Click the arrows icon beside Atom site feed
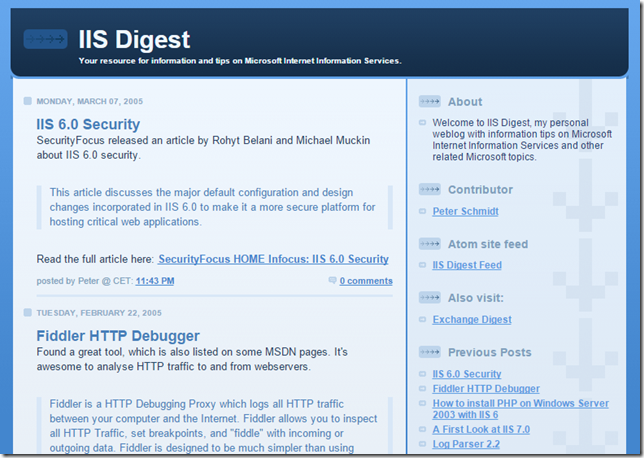Screen dimensions: 644x458 click(430, 244)
